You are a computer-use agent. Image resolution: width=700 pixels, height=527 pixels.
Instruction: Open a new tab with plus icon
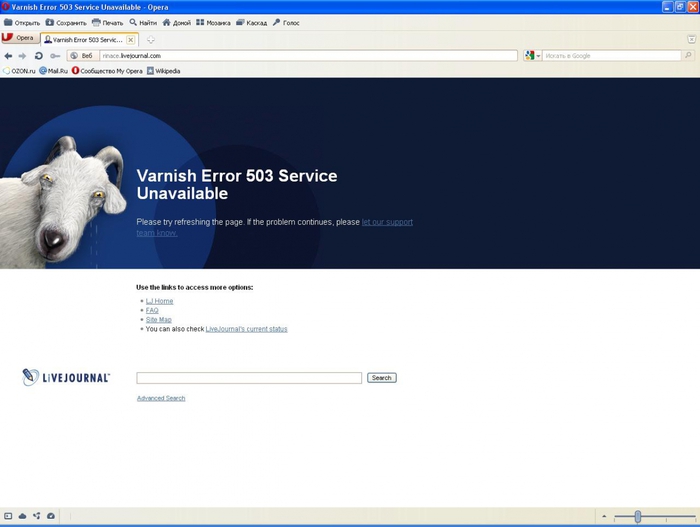pyautogui.click(x=151, y=40)
